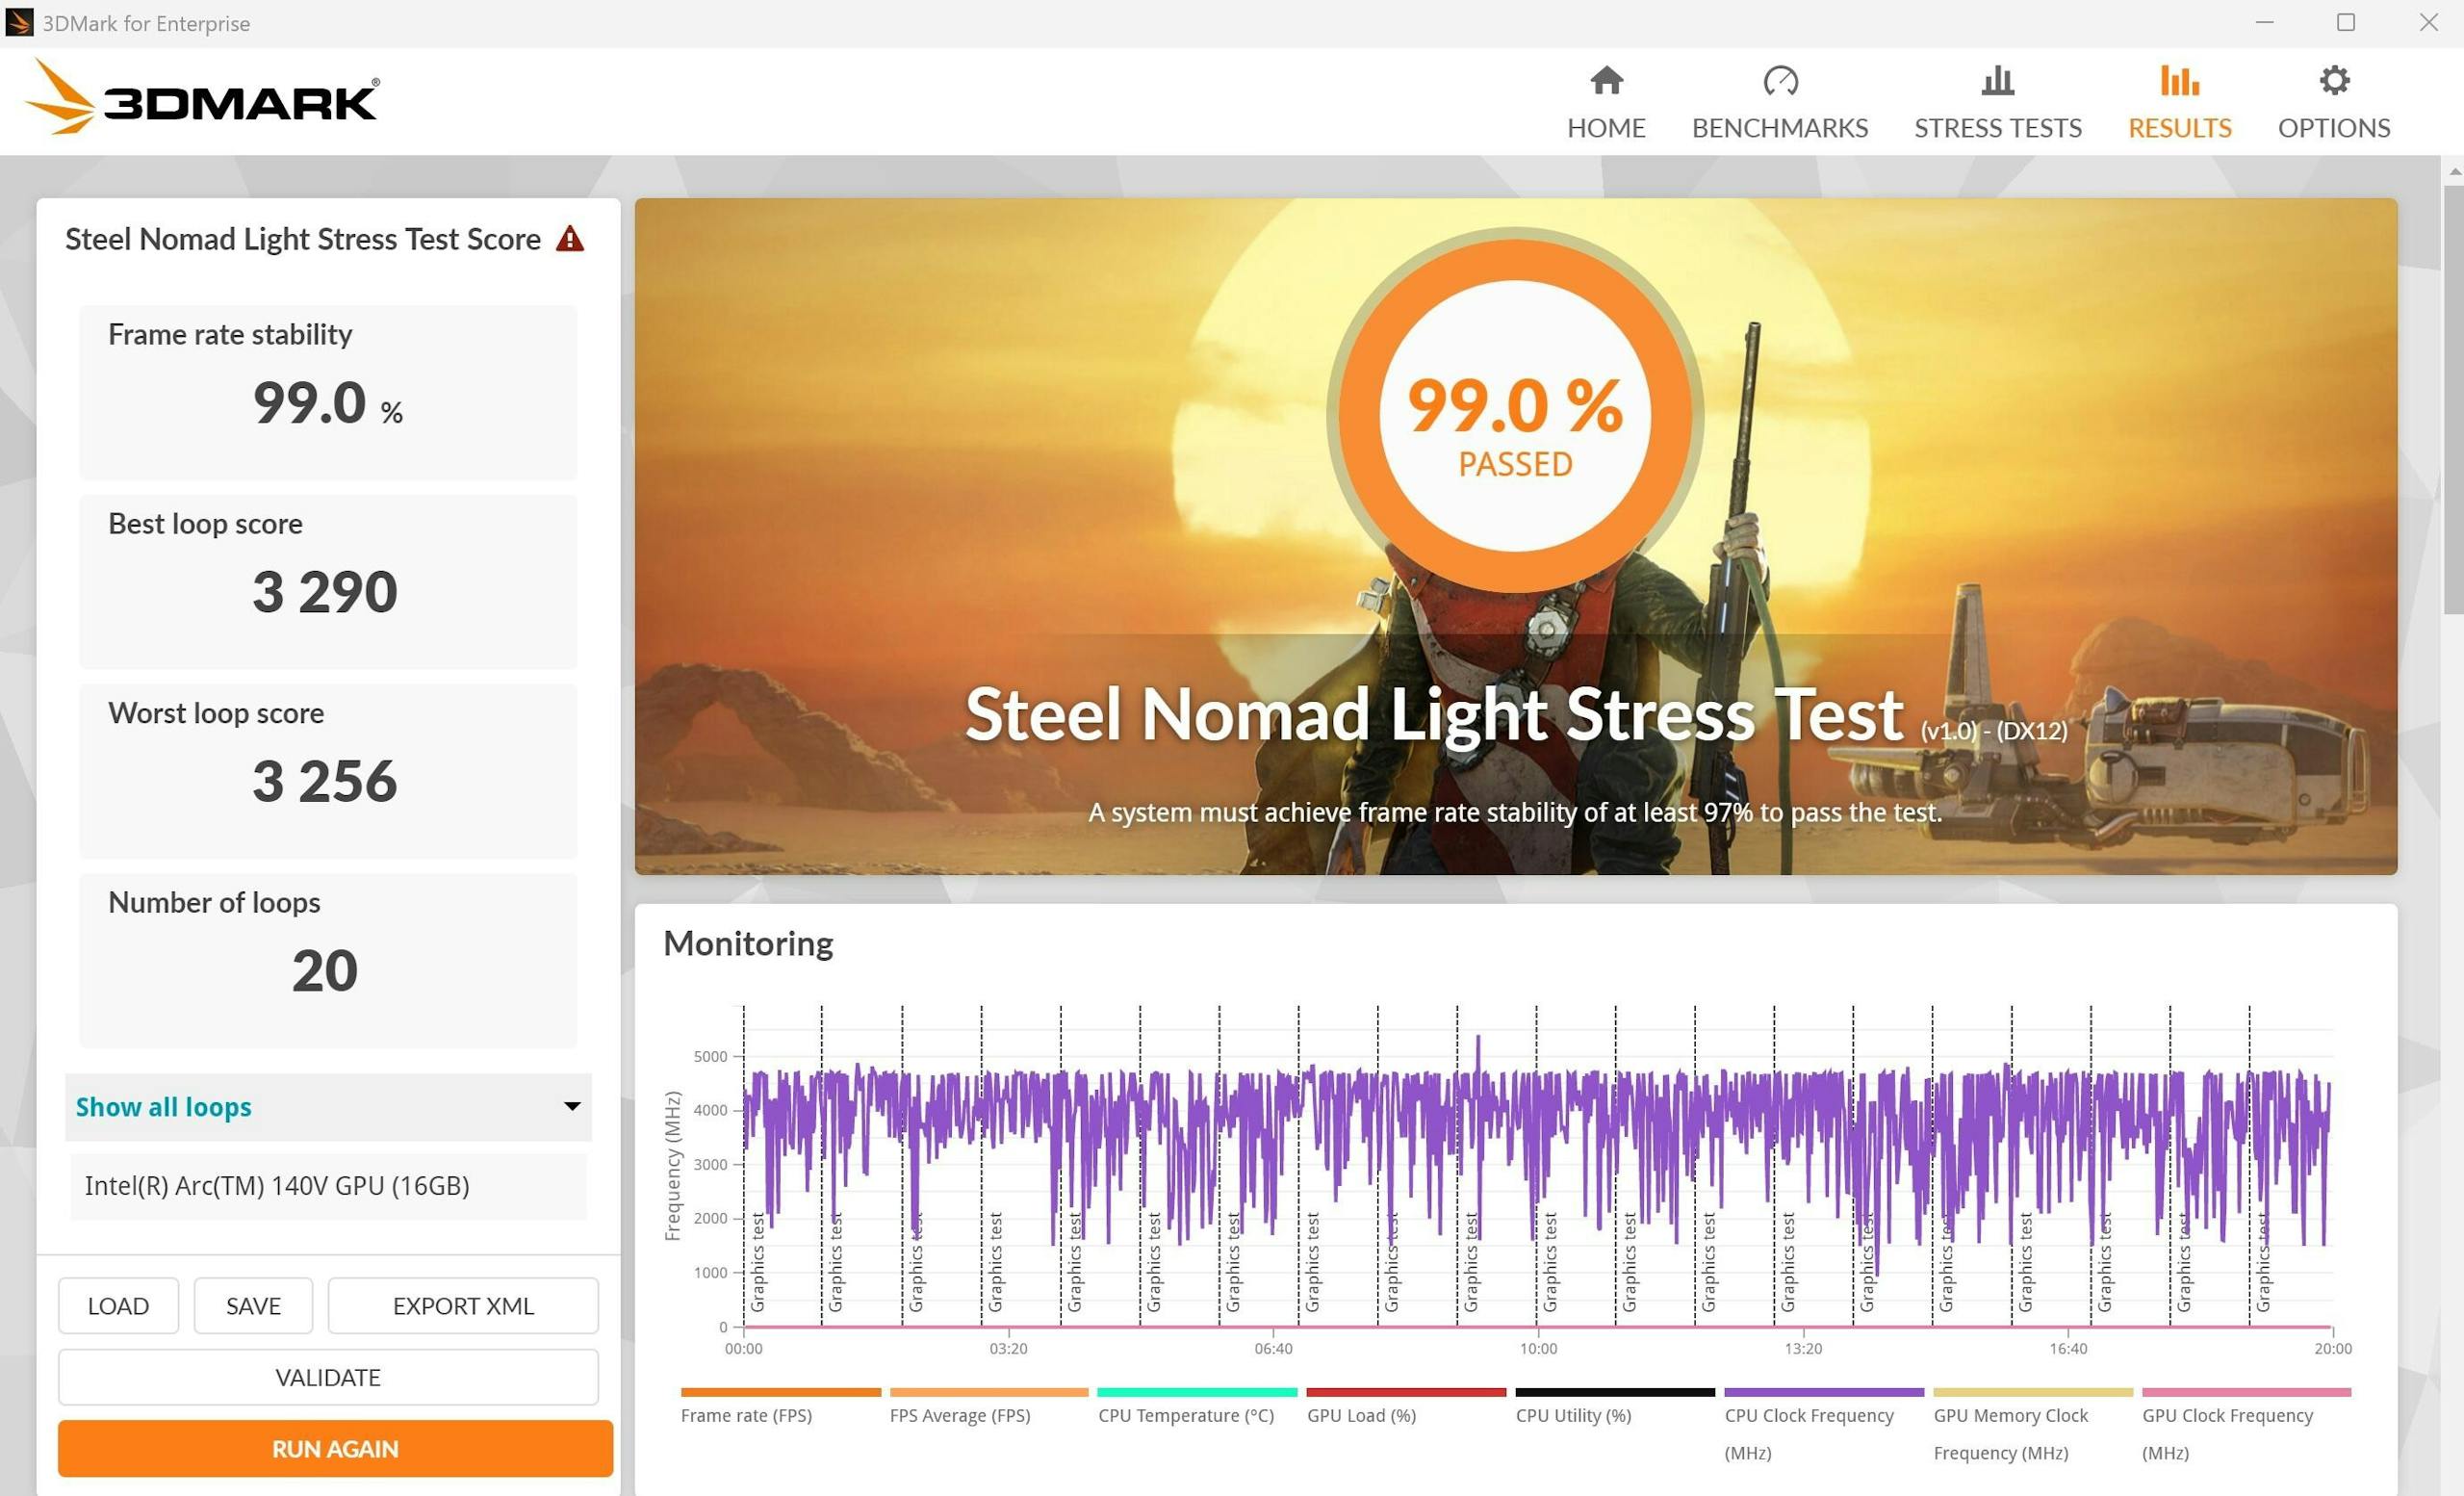Toggle Frame rate (FPS) legend series
Viewport: 2464px width, 1496px height.
(x=780, y=1407)
